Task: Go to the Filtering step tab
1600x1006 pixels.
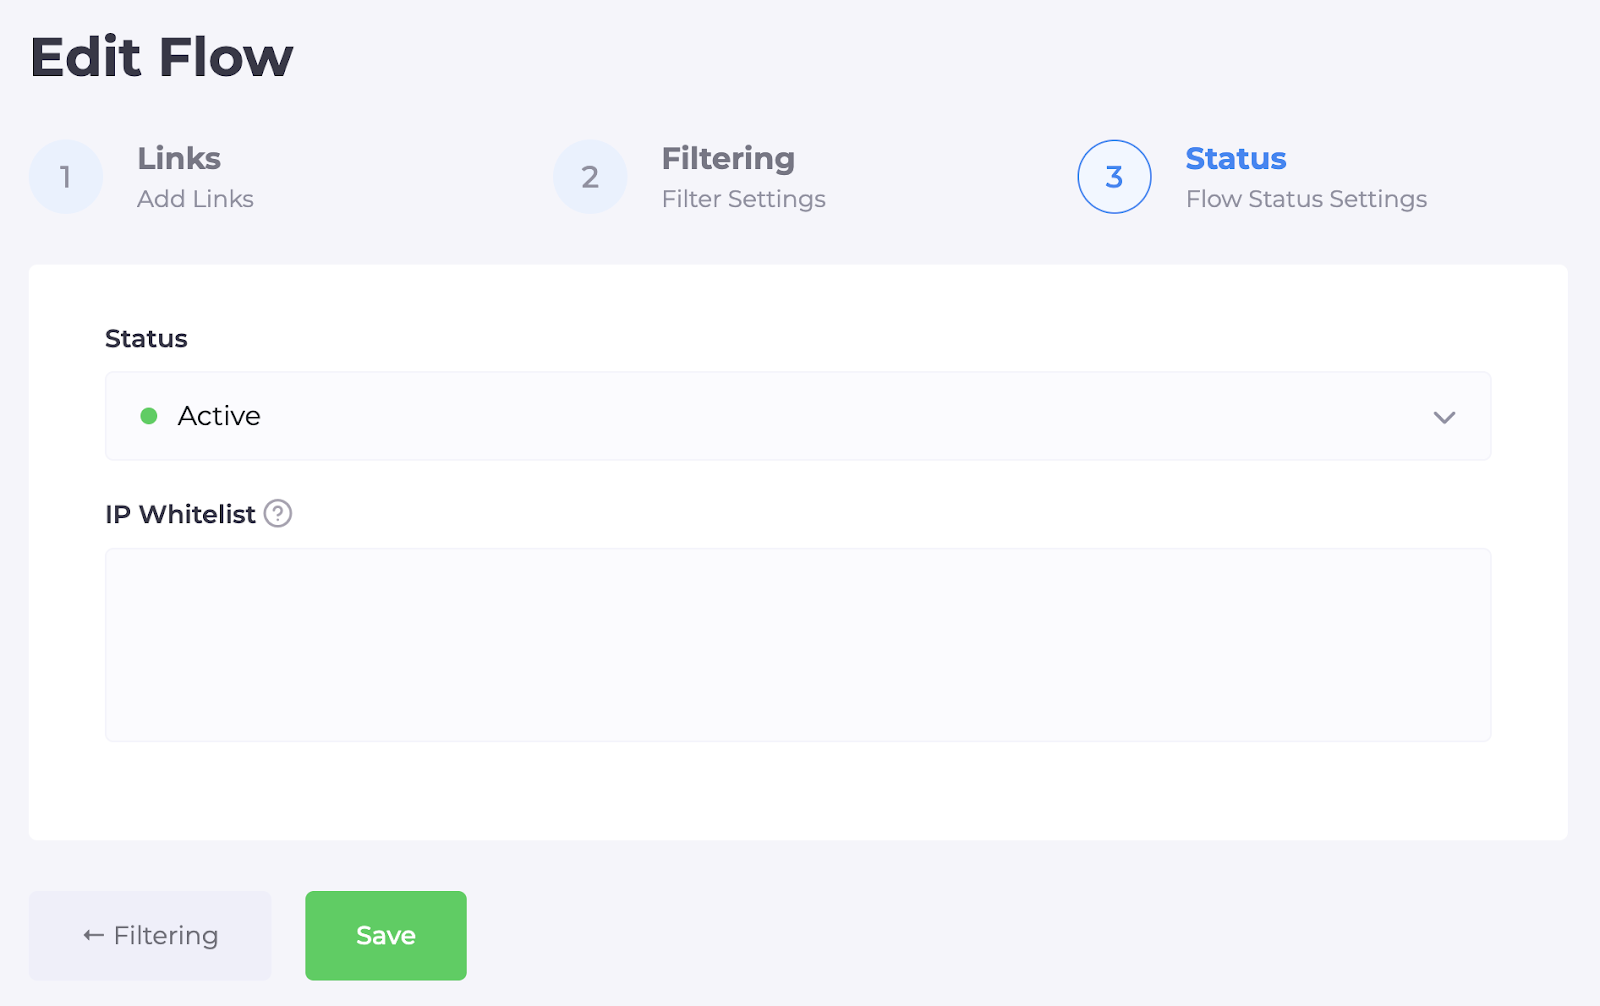Action: (728, 158)
